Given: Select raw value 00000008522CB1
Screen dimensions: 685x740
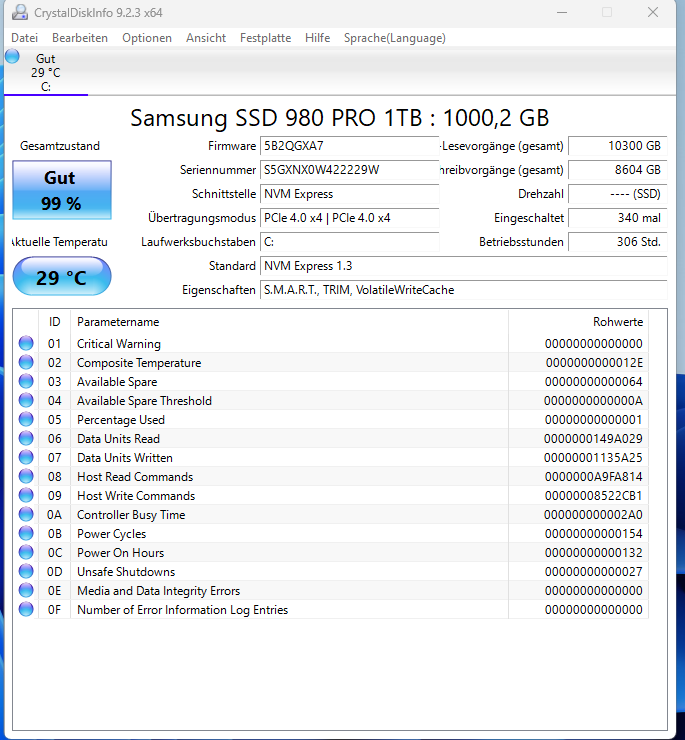Looking at the screenshot, I should [593, 496].
